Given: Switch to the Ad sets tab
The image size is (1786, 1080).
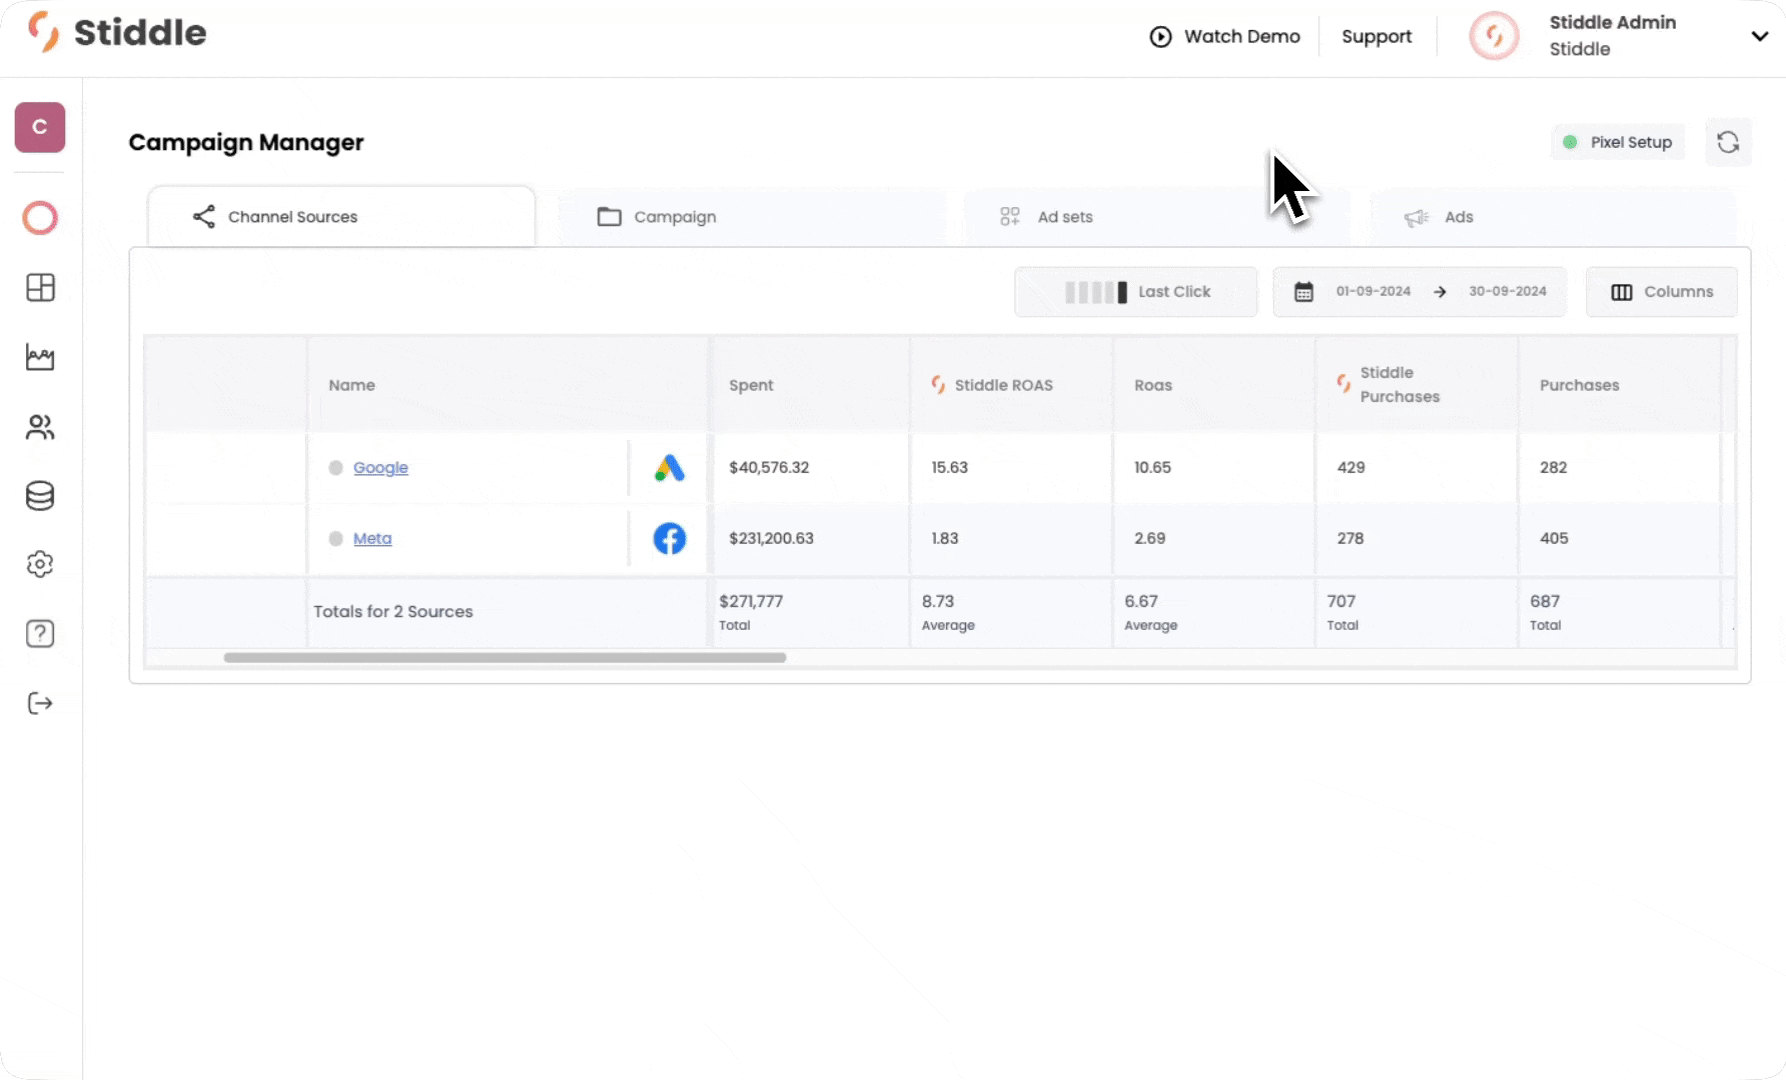Looking at the screenshot, I should (x=1156, y=217).
